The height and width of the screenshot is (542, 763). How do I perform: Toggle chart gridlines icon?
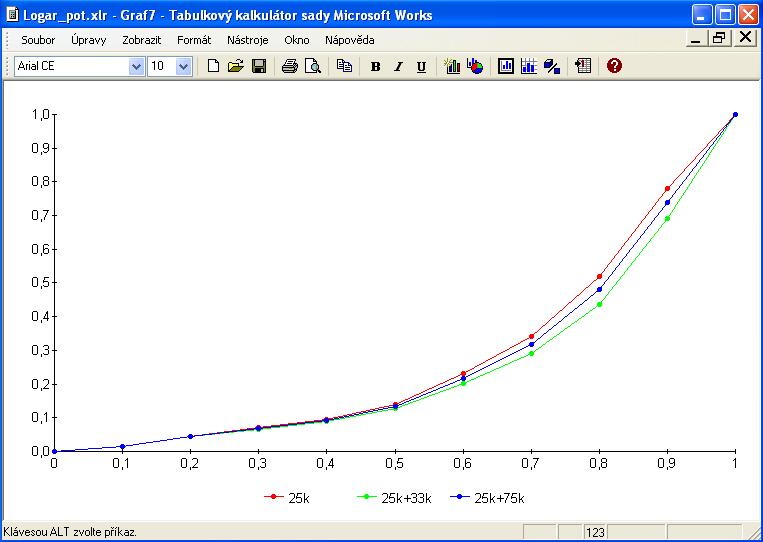pos(529,66)
